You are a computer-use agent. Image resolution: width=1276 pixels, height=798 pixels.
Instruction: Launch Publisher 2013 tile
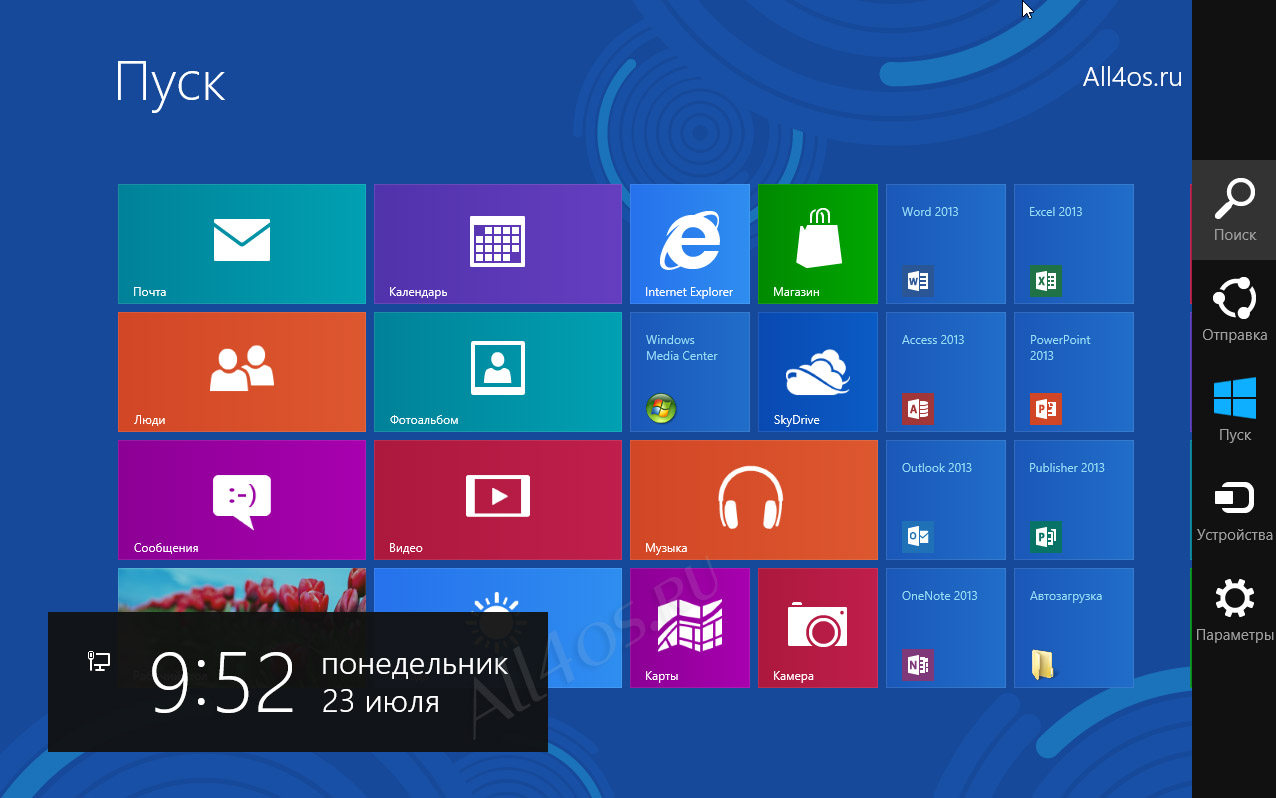[x=1074, y=500]
